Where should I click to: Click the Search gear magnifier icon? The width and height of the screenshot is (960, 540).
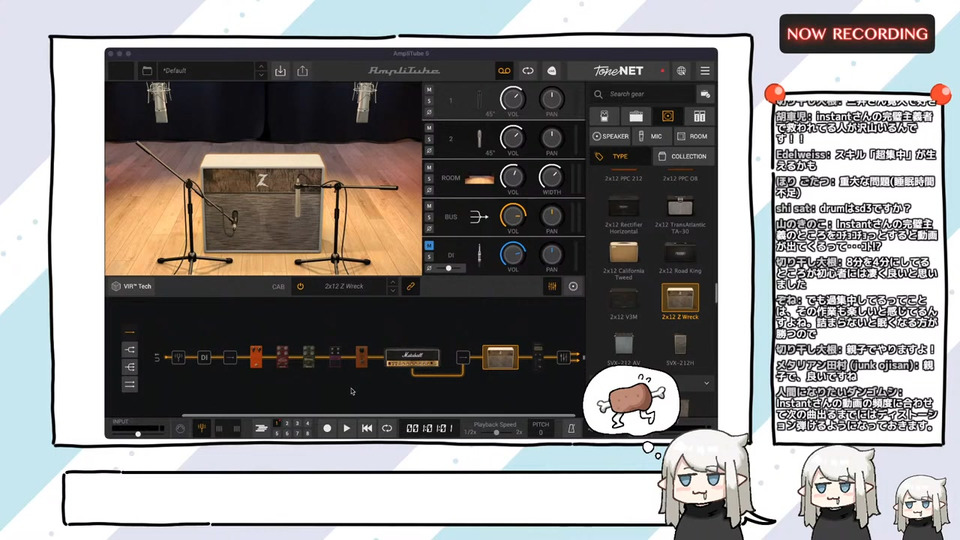point(598,94)
